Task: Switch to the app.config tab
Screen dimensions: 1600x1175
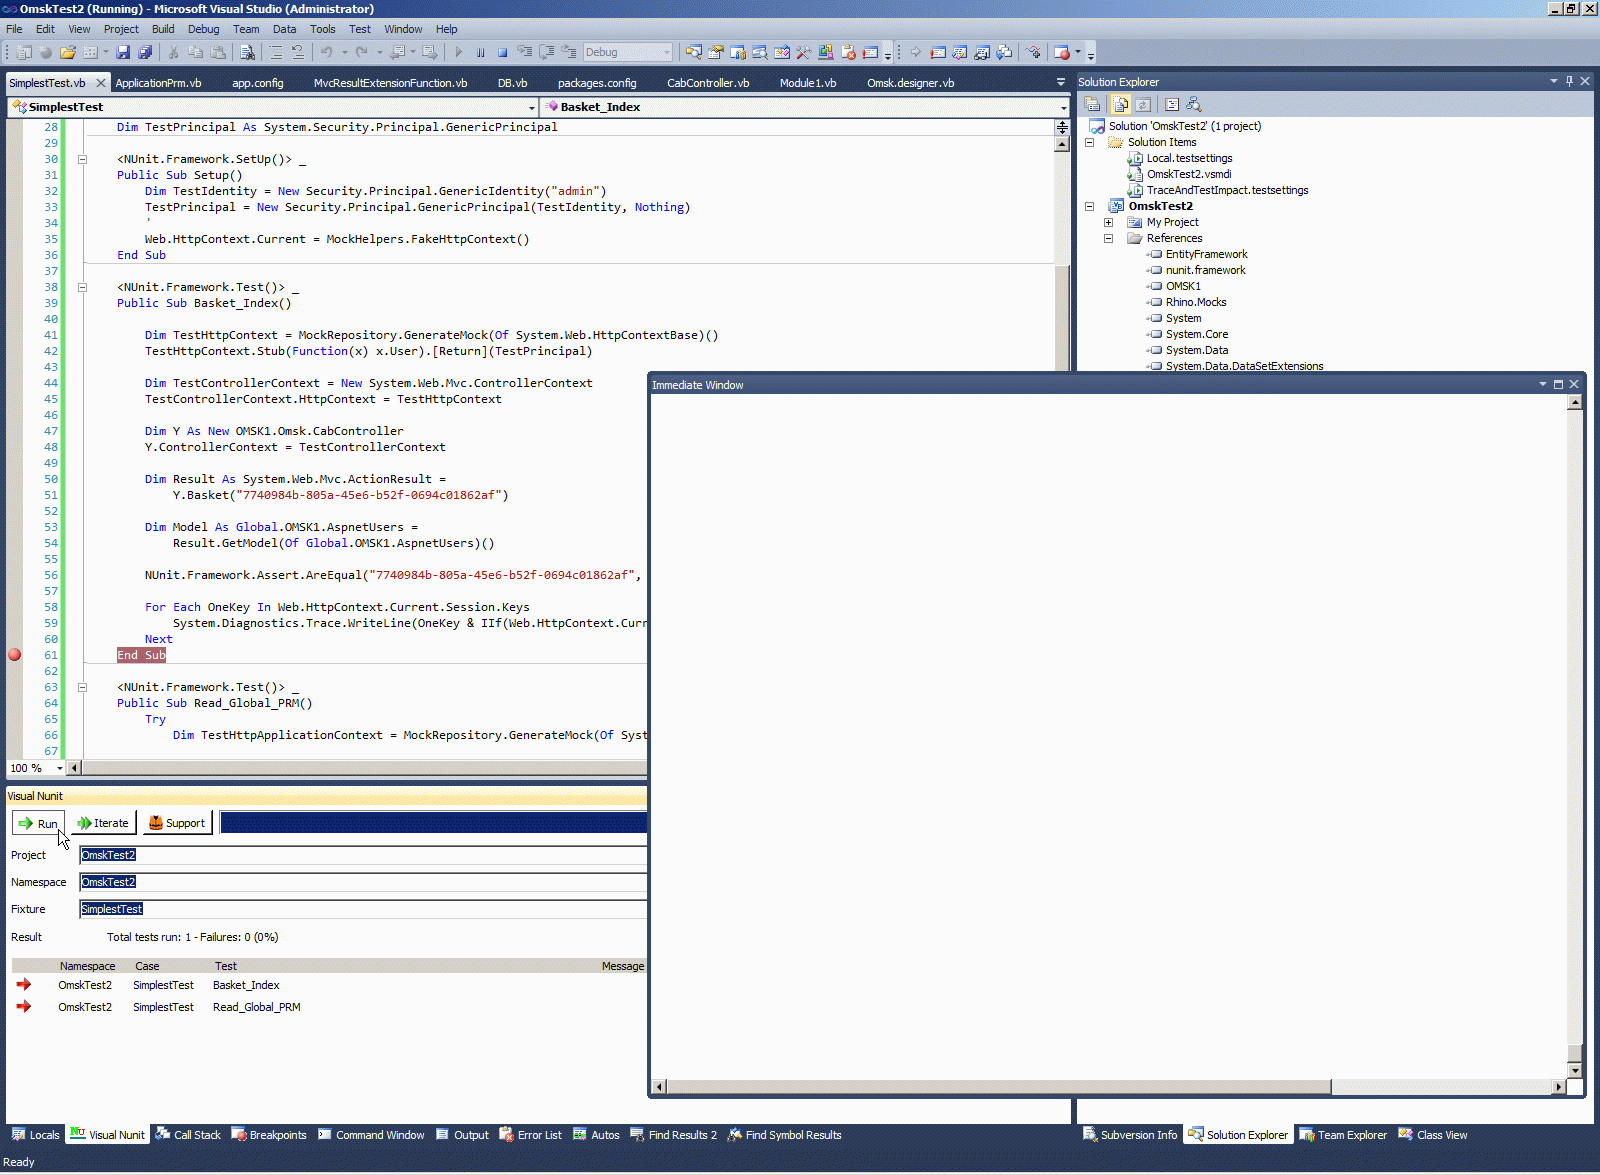Action: point(258,83)
